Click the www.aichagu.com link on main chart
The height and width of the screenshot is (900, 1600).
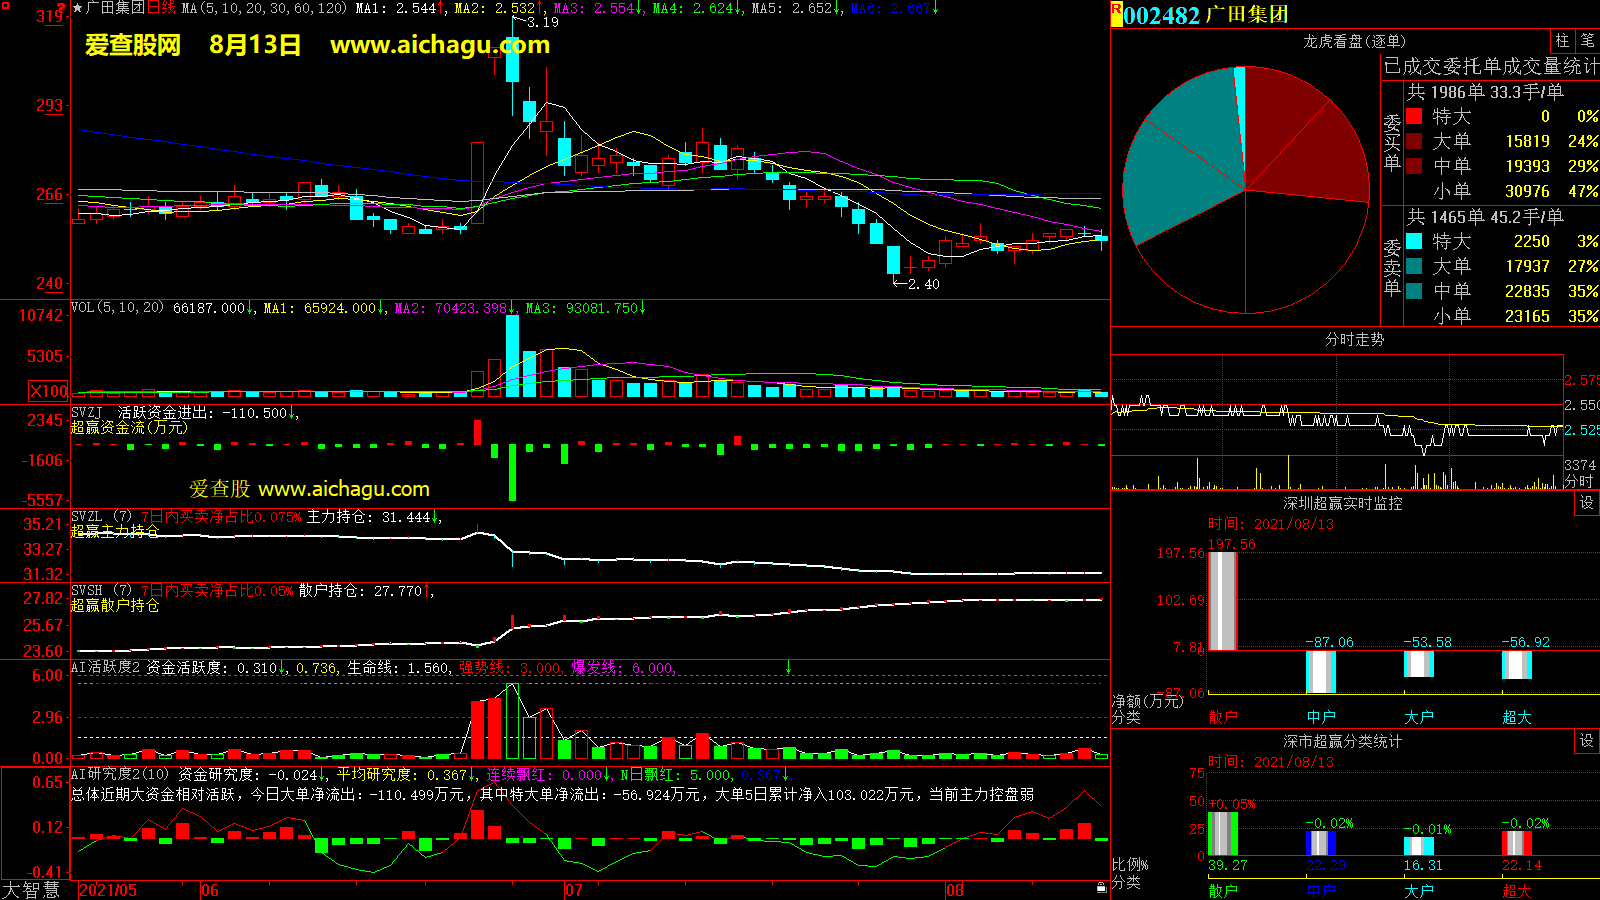[x=439, y=45]
